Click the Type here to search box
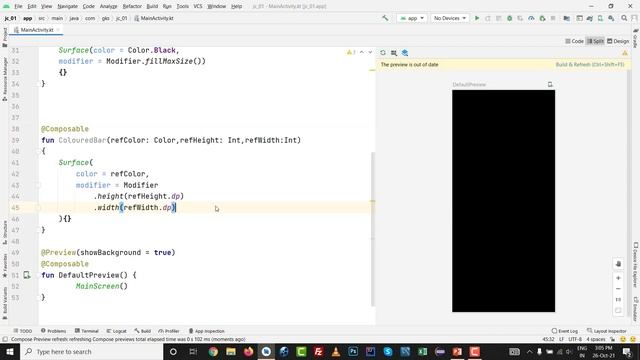This screenshot has width=640, height=360. pyautogui.click(x=91, y=351)
